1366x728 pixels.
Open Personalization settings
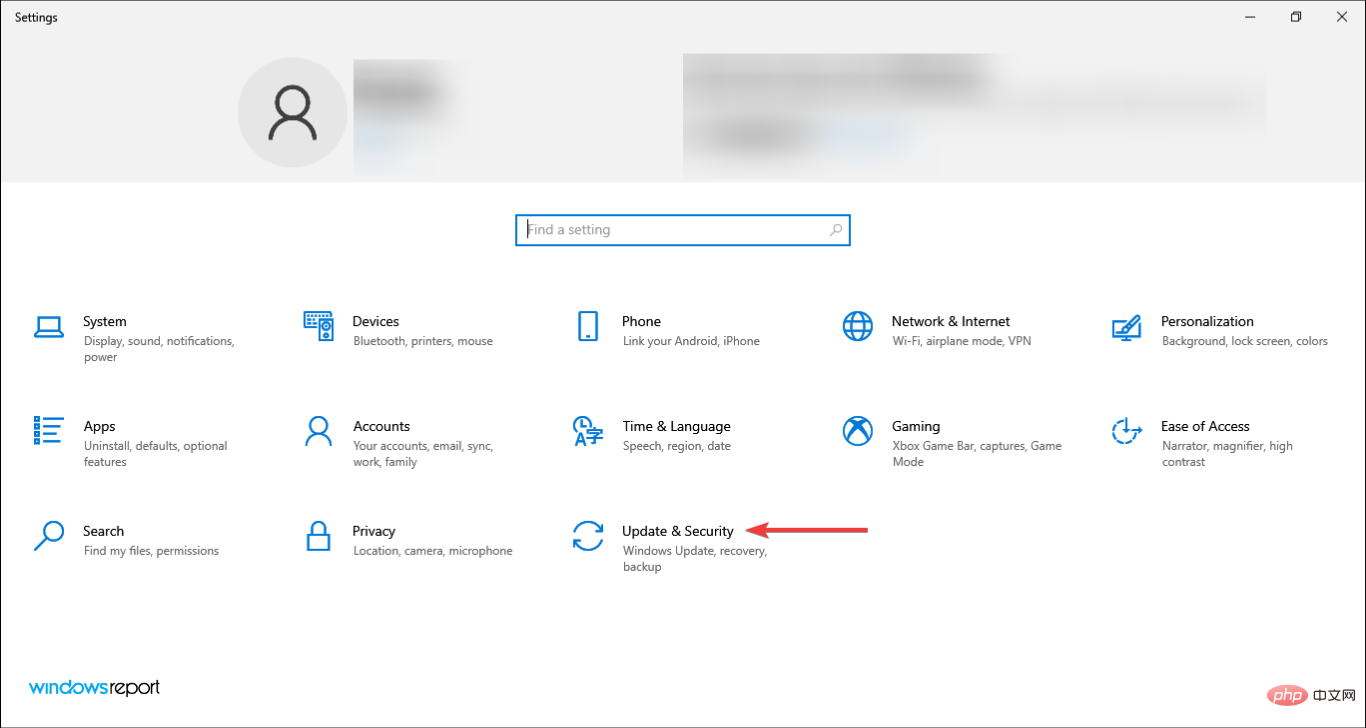[x=1207, y=321]
